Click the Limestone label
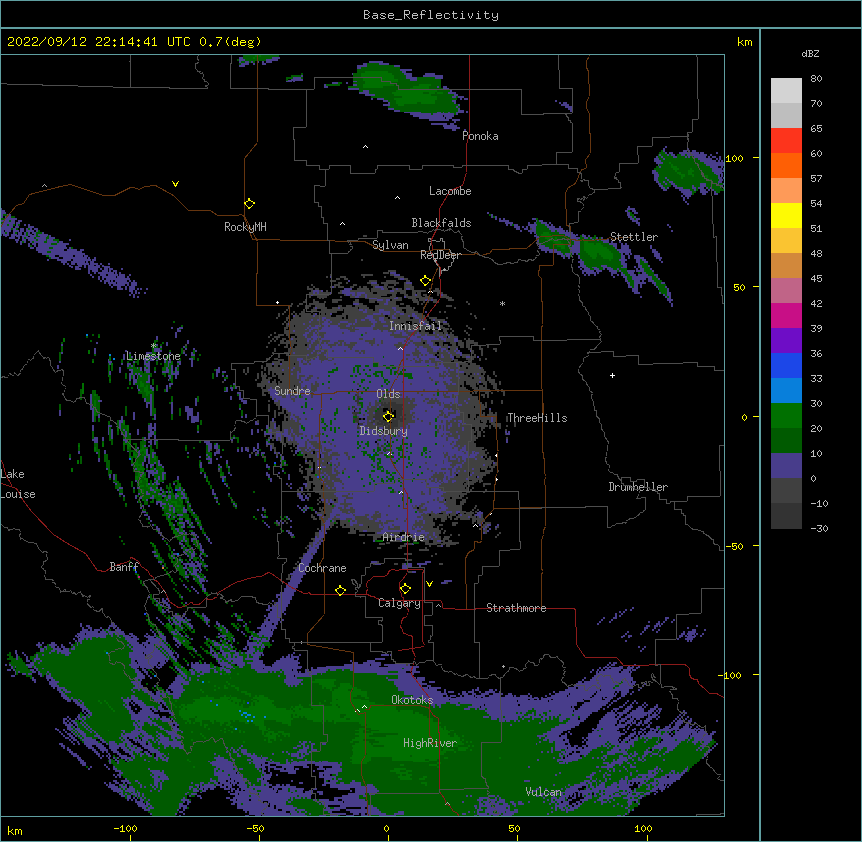The width and height of the screenshot is (862, 842). (153, 356)
